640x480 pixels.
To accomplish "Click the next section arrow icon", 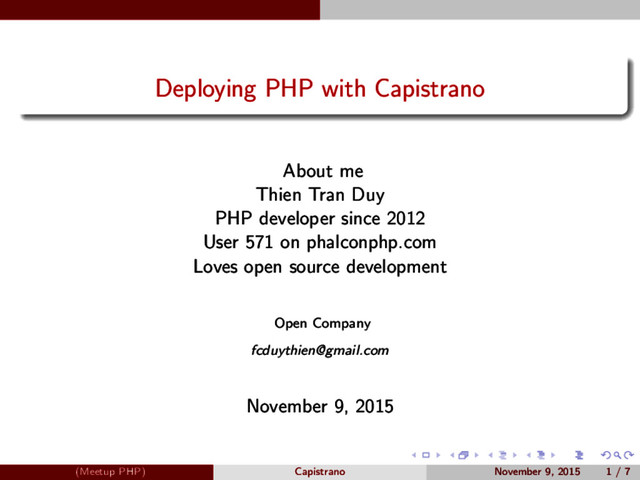I will (553, 455).
